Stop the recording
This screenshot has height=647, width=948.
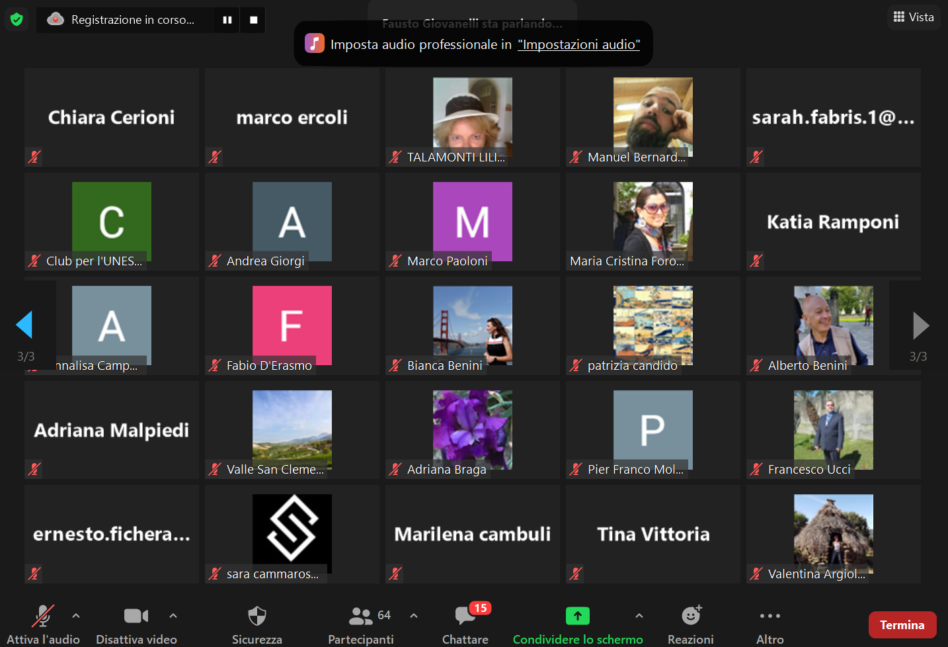tap(253, 20)
